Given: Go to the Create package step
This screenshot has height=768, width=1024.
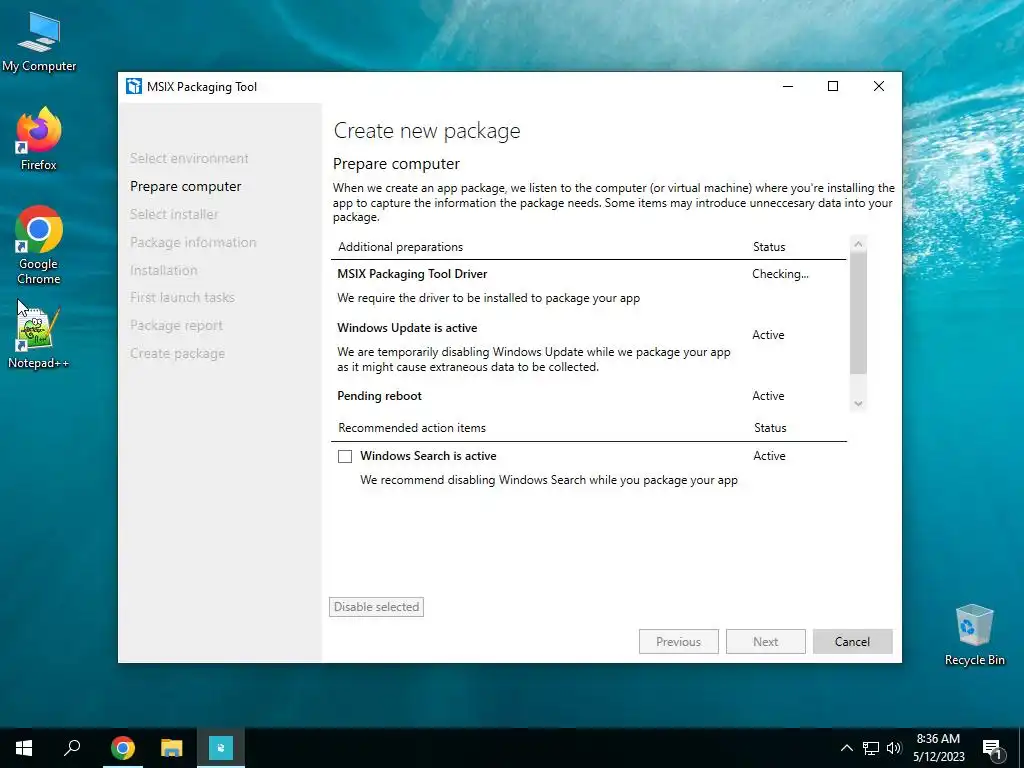Looking at the screenshot, I should 177,353.
